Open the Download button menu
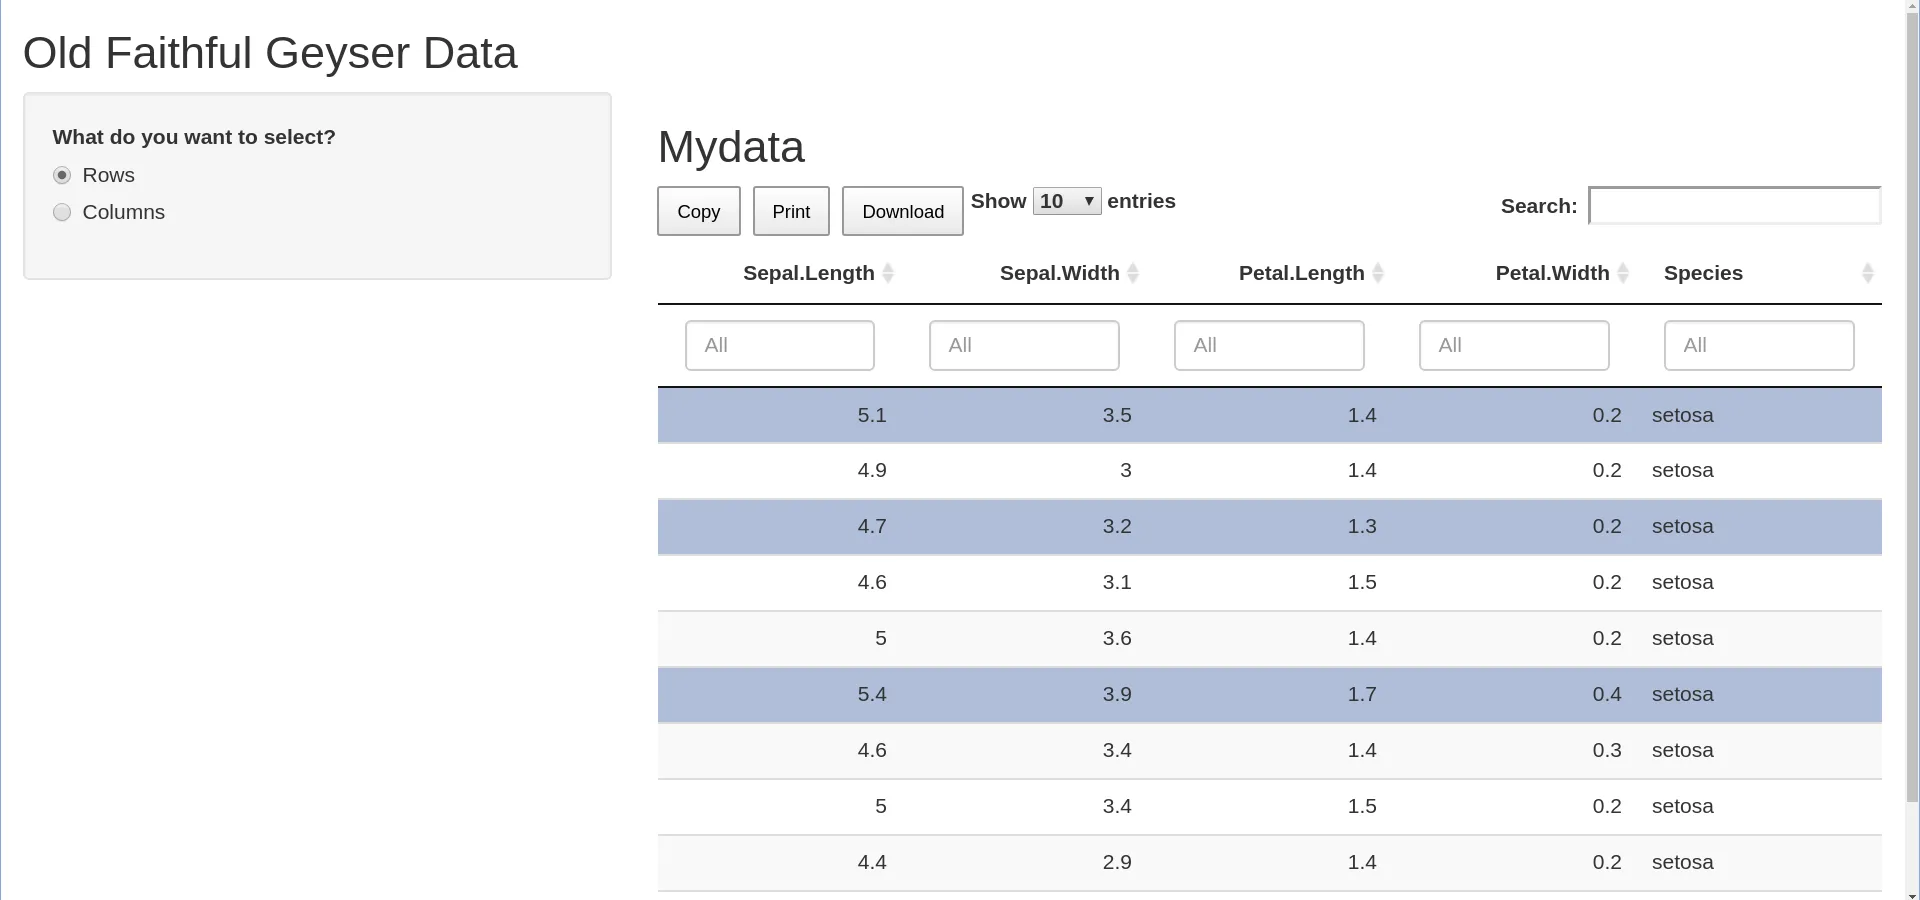The height and width of the screenshot is (900, 1920). coord(902,211)
